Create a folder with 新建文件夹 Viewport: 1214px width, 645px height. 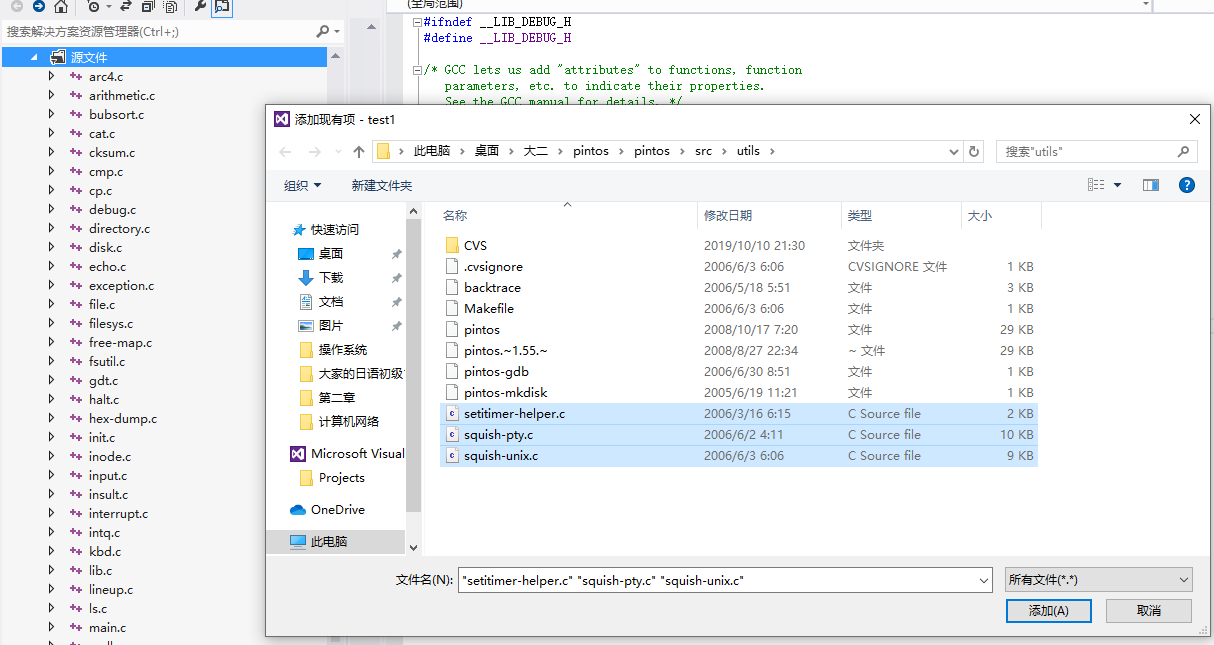(380, 184)
